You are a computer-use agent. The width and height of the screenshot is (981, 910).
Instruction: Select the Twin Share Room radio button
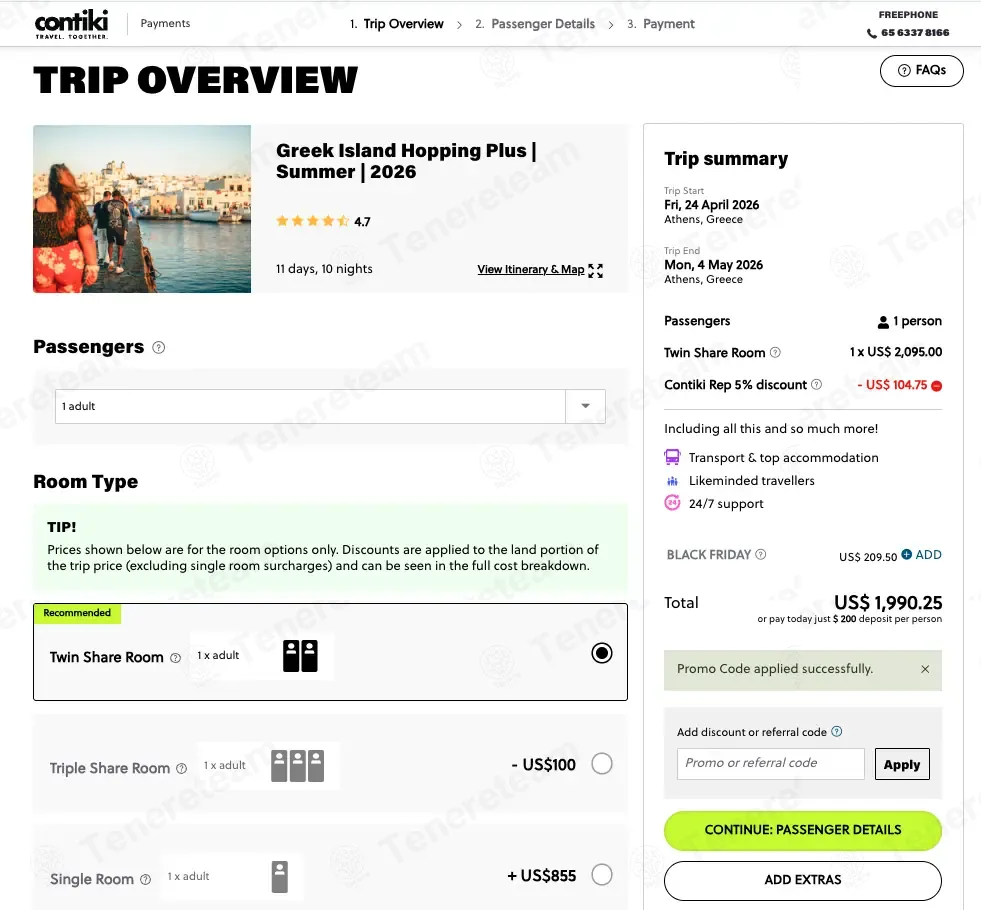click(602, 653)
